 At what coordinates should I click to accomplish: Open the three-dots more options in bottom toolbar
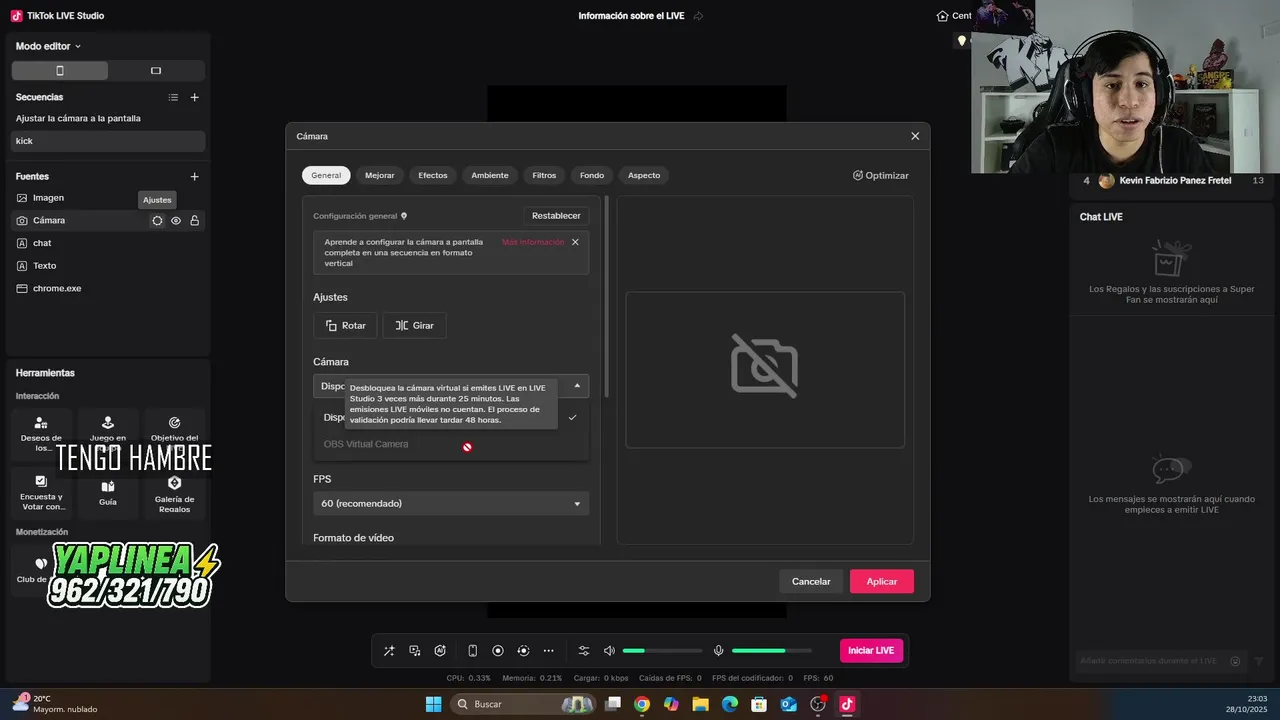[548, 651]
